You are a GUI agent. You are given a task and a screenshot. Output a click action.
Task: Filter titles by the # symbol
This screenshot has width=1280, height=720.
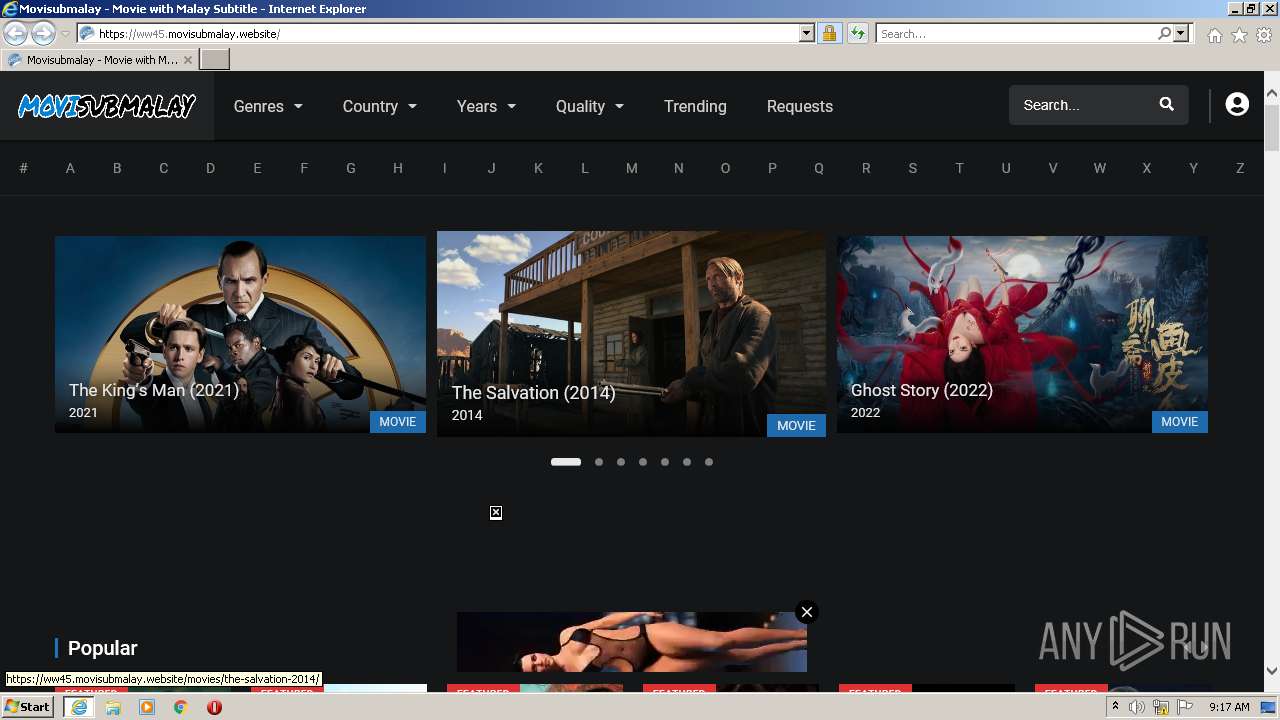pos(23,168)
